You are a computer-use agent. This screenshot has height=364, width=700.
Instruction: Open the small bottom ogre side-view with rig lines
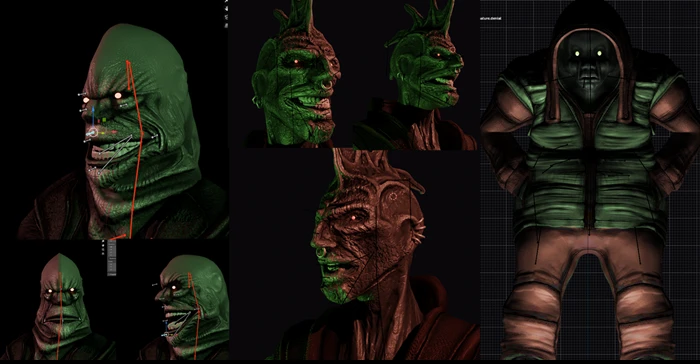(x=184, y=306)
